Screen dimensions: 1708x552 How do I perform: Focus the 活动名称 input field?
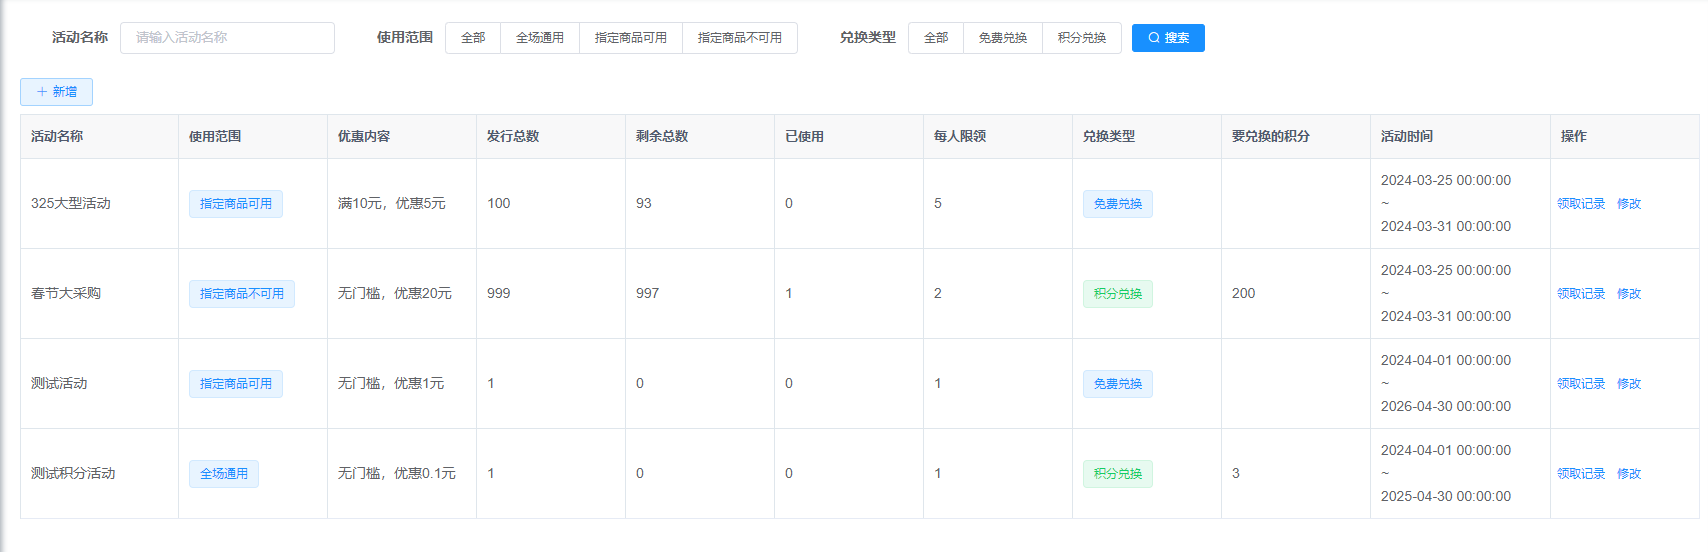point(227,38)
